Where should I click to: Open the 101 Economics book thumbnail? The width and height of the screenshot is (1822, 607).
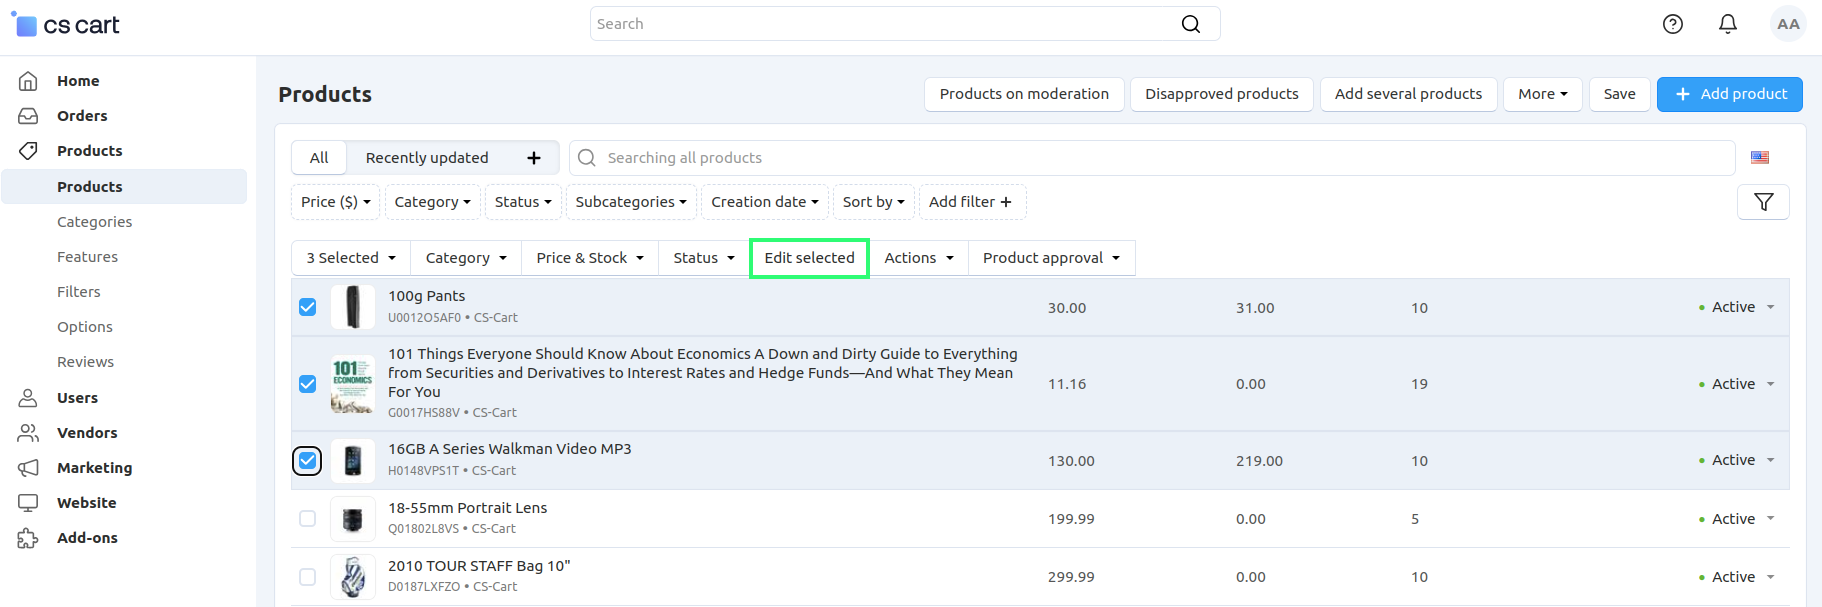point(353,384)
